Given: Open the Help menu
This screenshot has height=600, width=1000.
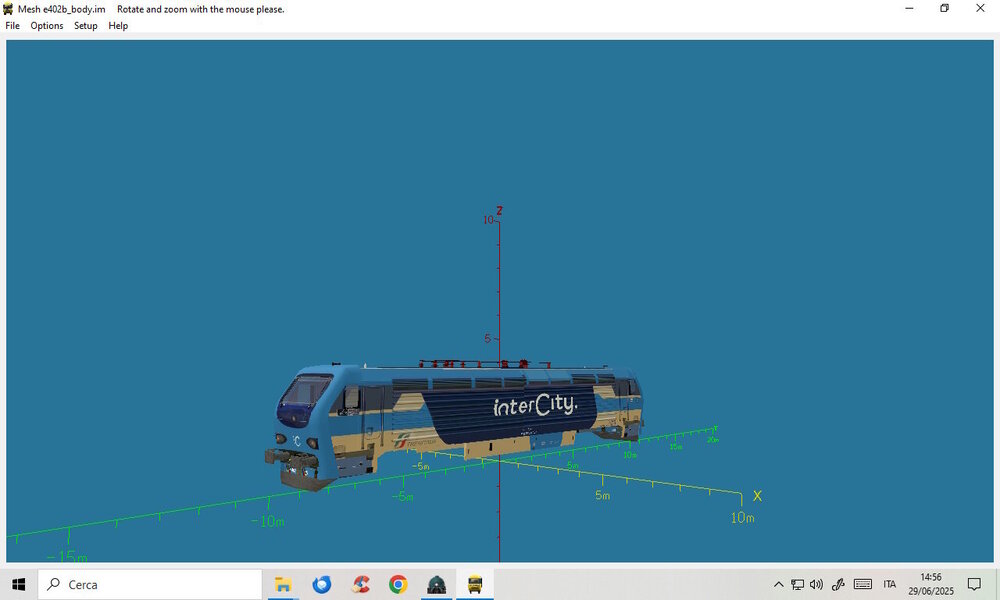Looking at the screenshot, I should click(x=118, y=26).
